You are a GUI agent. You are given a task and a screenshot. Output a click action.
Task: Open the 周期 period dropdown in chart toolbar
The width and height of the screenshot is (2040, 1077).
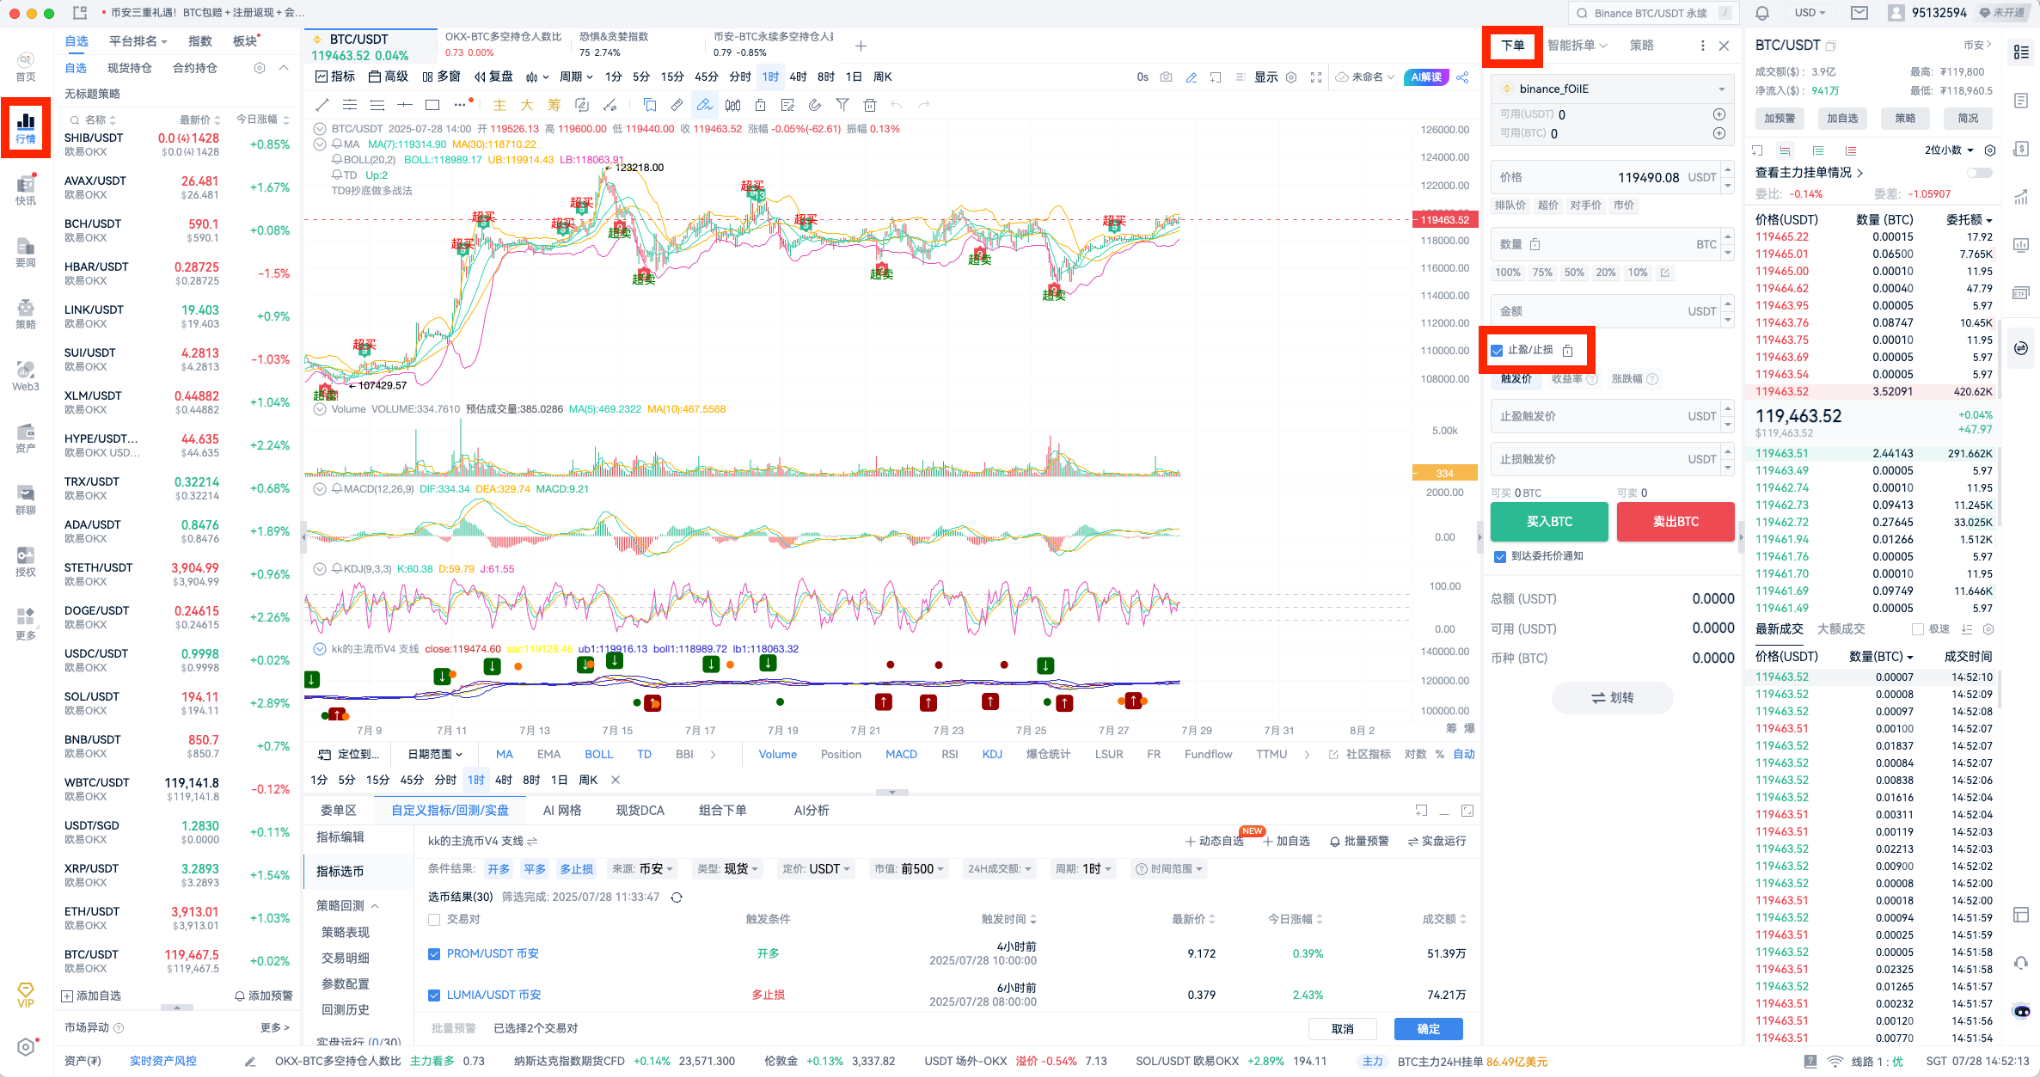576,77
